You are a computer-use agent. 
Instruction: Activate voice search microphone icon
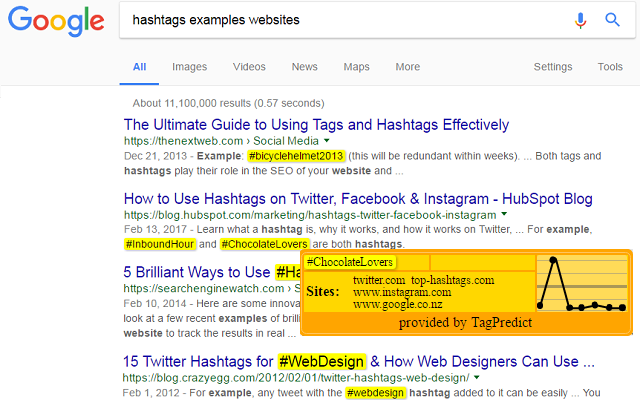(x=580, y=20)
